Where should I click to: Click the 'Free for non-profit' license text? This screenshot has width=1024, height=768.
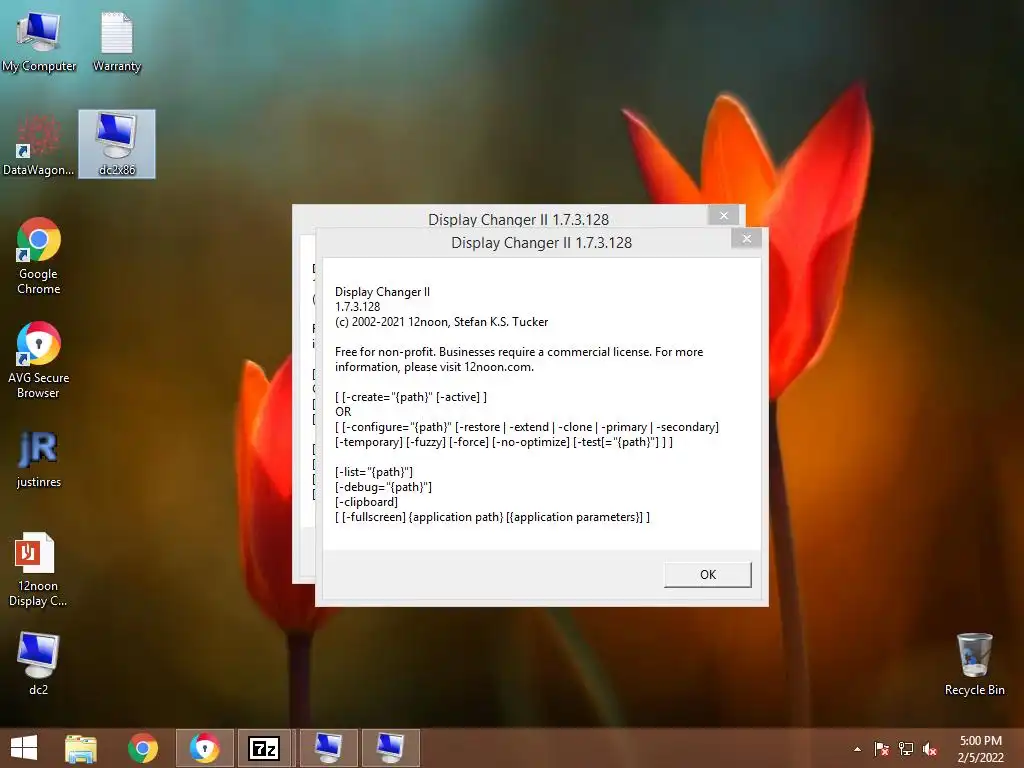tap(519, 359)
